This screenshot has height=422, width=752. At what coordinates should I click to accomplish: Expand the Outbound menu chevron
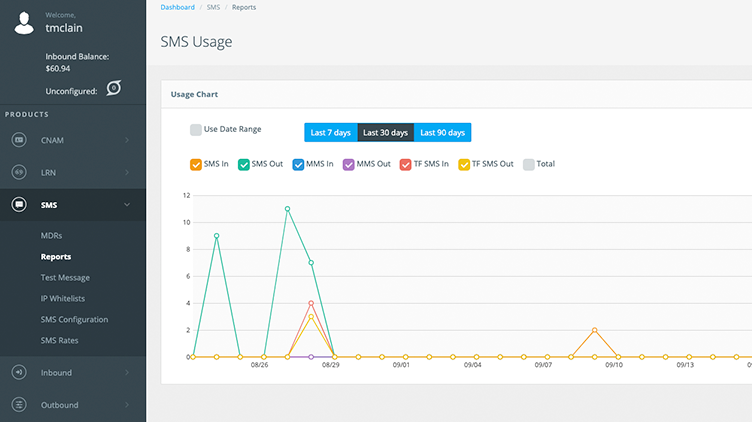coord(127,405)
